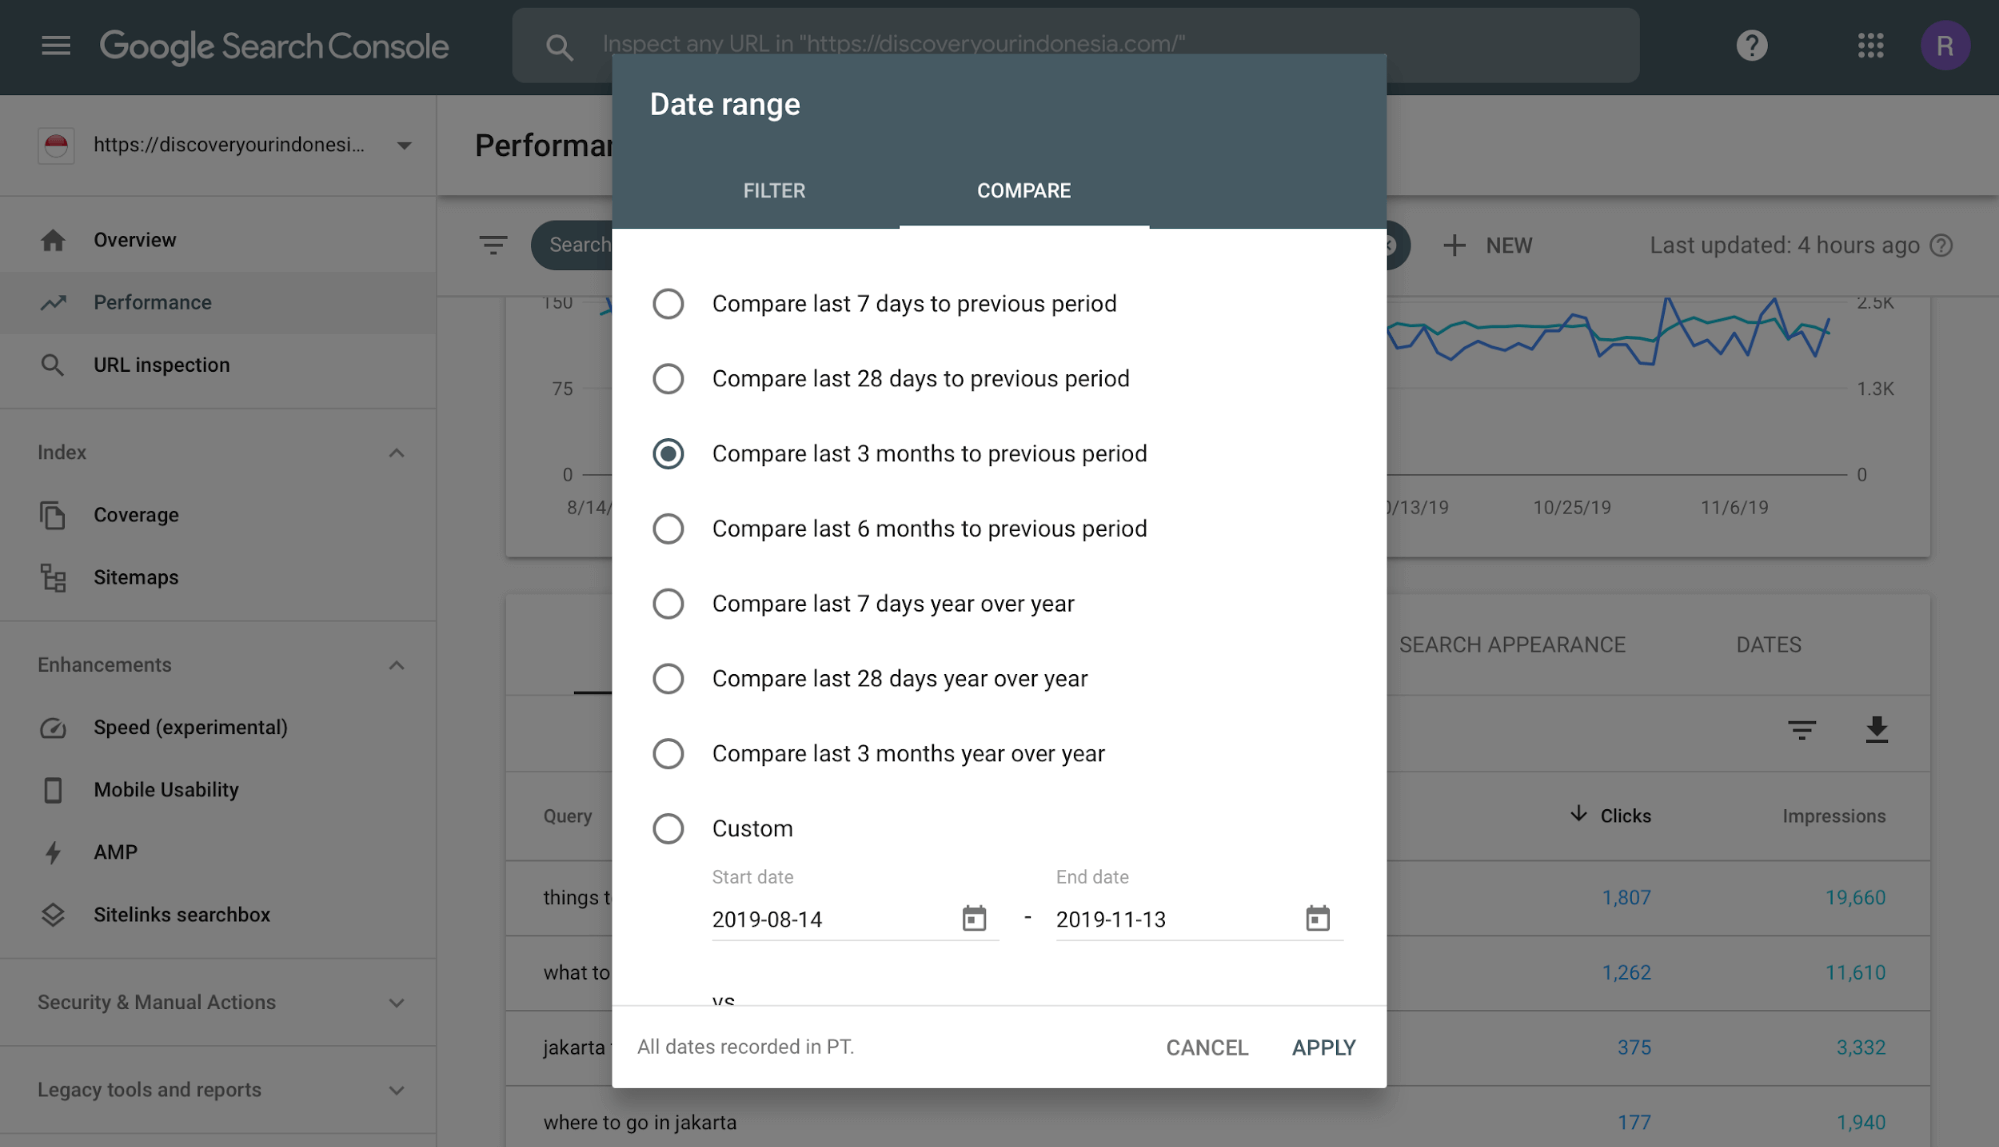Click the Coverage pages icon
The height and width of the screenshot is (1147, 1999).
coord(53,515)
